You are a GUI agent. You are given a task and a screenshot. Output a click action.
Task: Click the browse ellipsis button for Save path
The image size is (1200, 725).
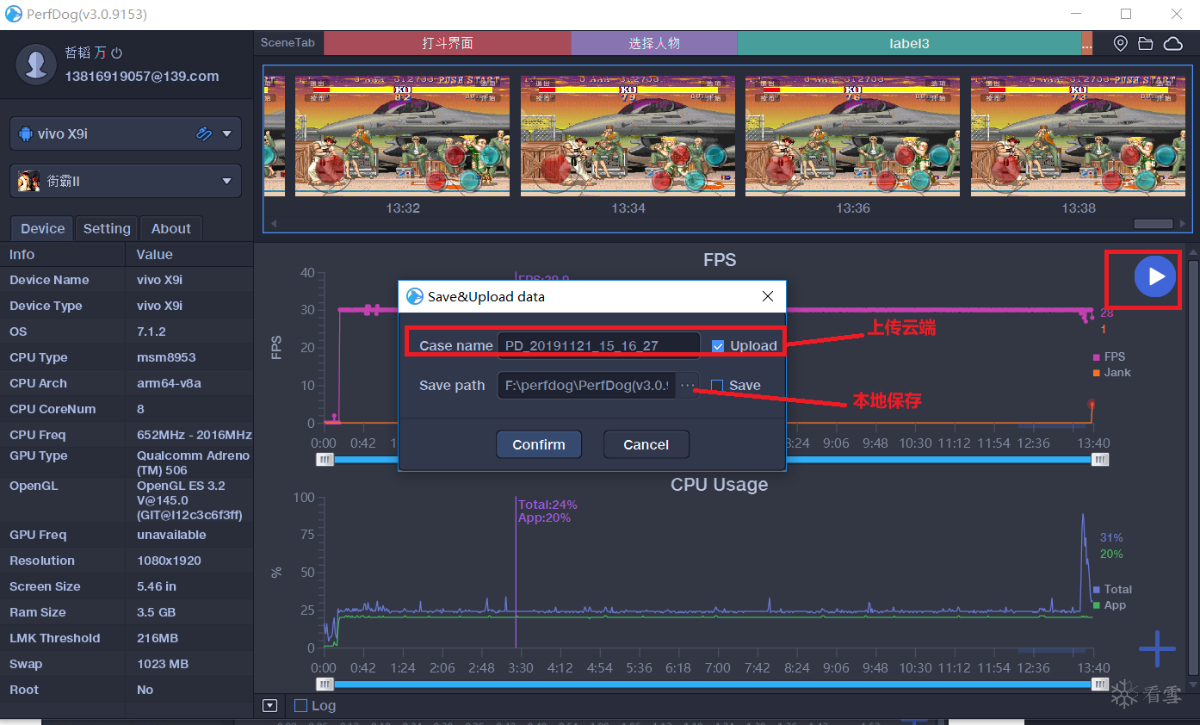[x=687, y=385]
